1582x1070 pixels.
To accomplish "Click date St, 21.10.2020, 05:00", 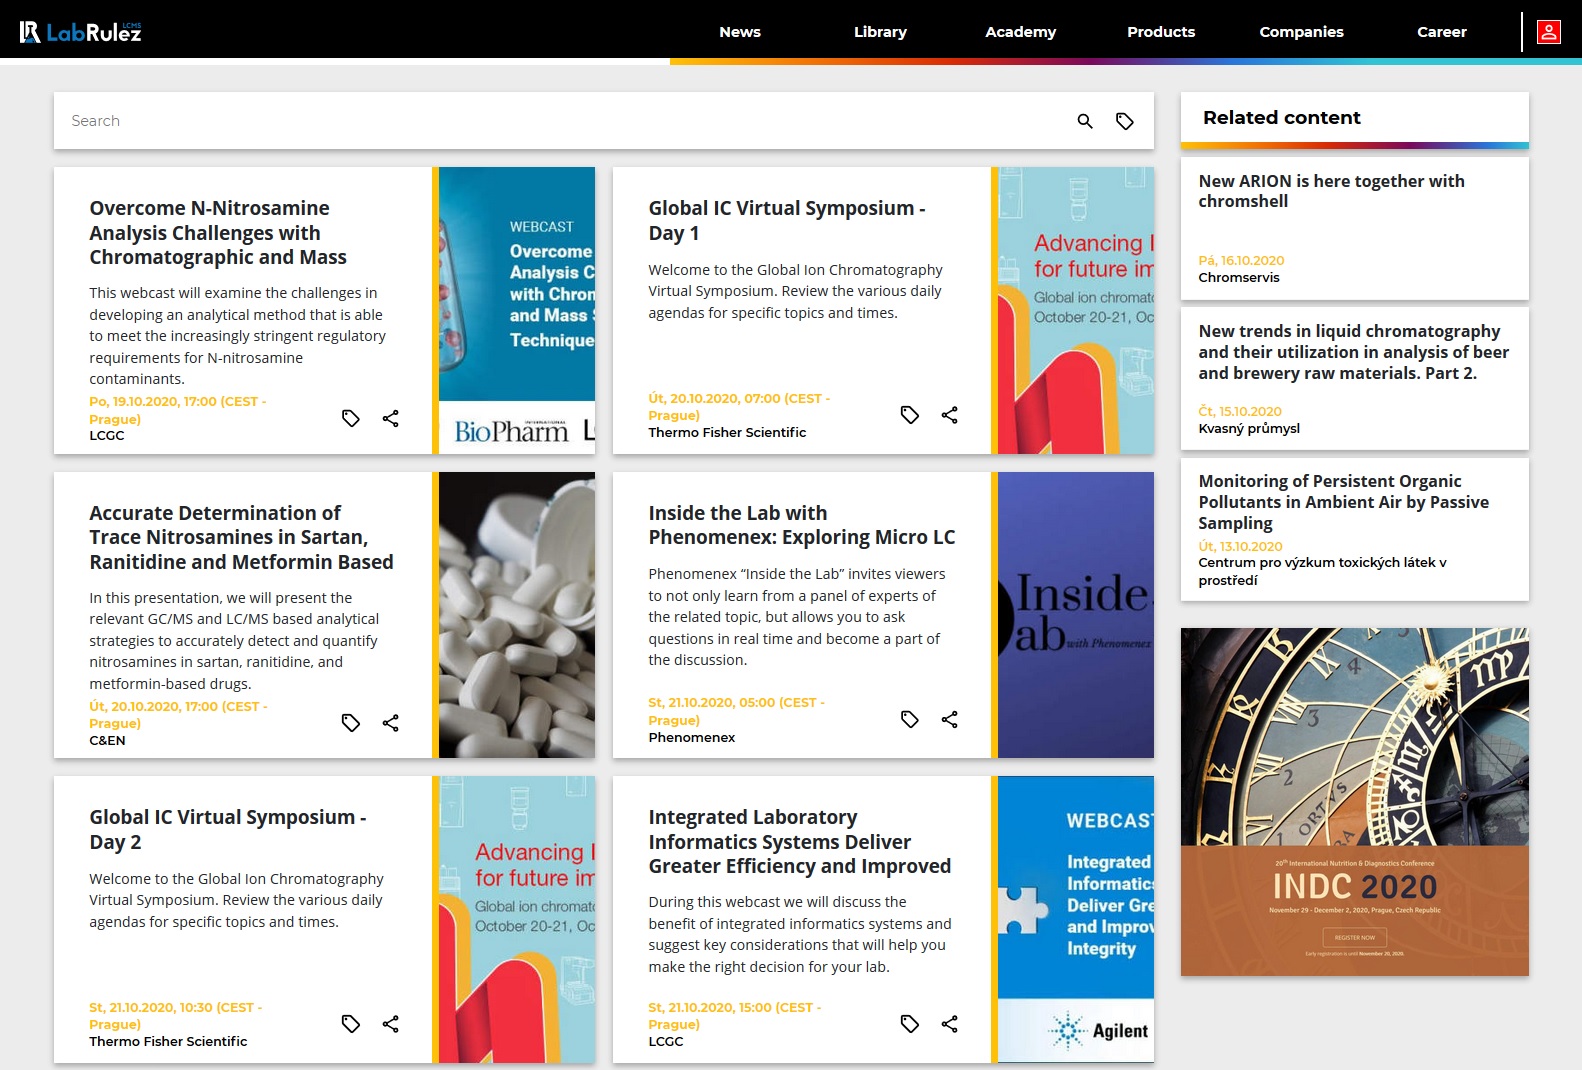I will pyautogui.click(x=737, y=711).
